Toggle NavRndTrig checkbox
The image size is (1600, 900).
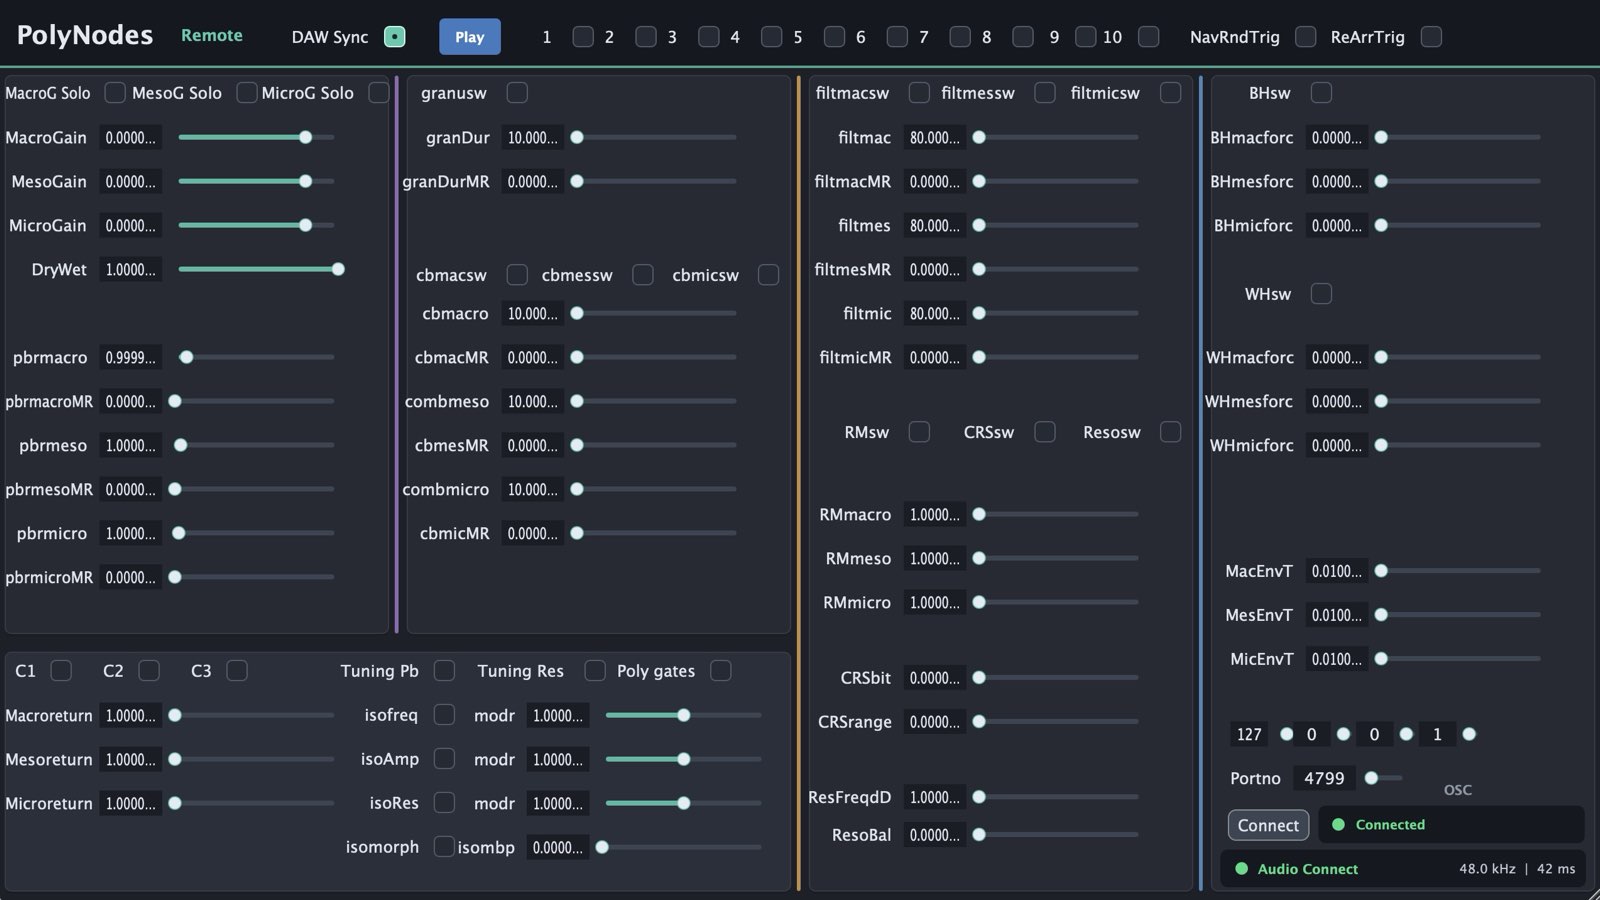(1305, 37)
